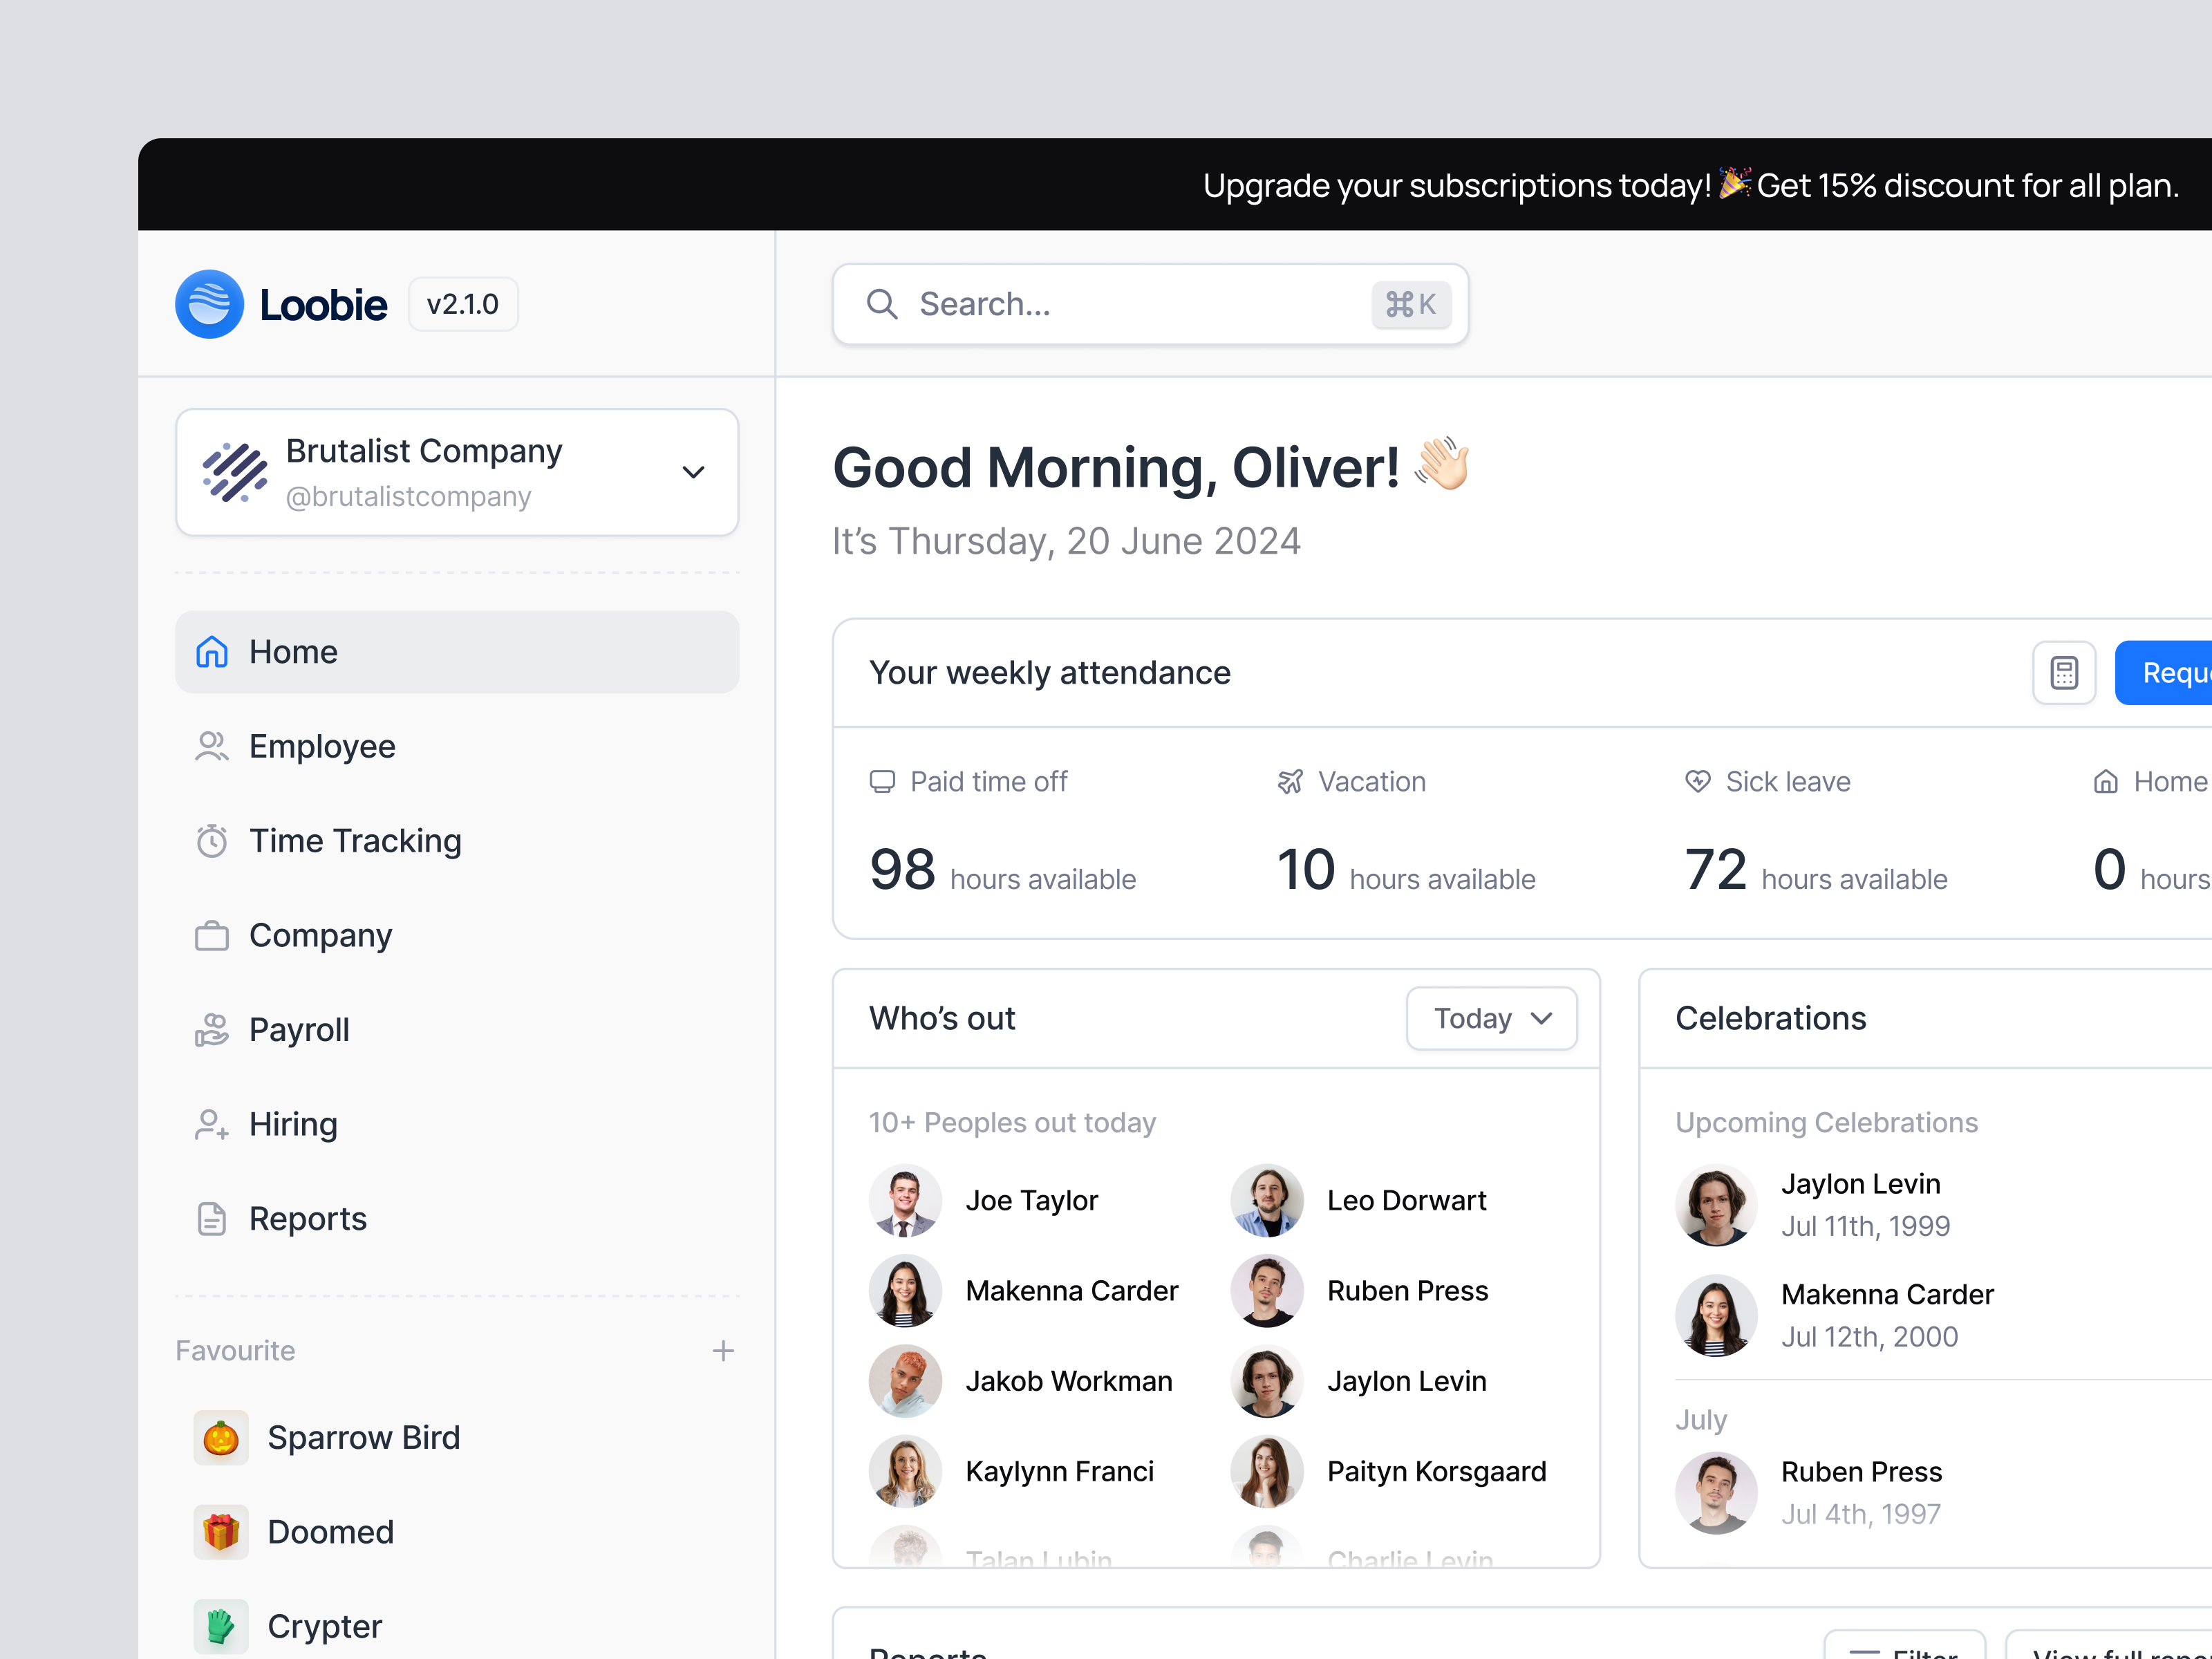2212x1659 pixels.
Task: Open the Payroll icon in sidebar
Action: click(212, 1029)
